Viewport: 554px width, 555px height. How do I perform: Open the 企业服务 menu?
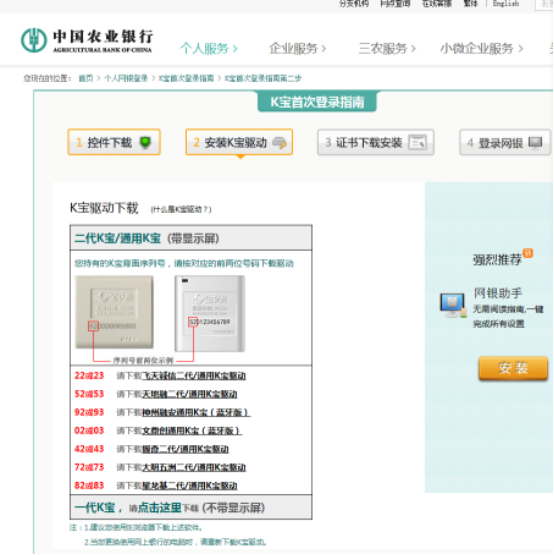pyautogui.click(x=298, y=48)
